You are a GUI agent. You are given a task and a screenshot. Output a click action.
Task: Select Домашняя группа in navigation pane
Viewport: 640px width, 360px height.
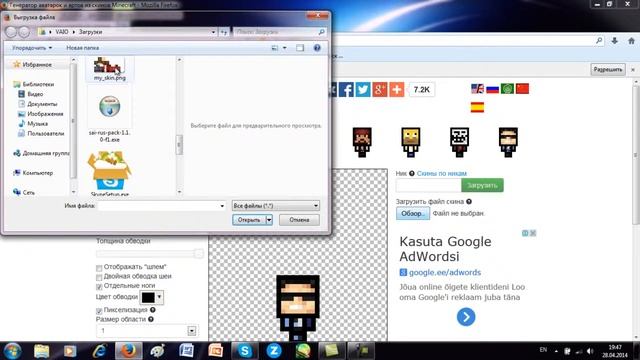pyautogui.click(x=41, y=153)
